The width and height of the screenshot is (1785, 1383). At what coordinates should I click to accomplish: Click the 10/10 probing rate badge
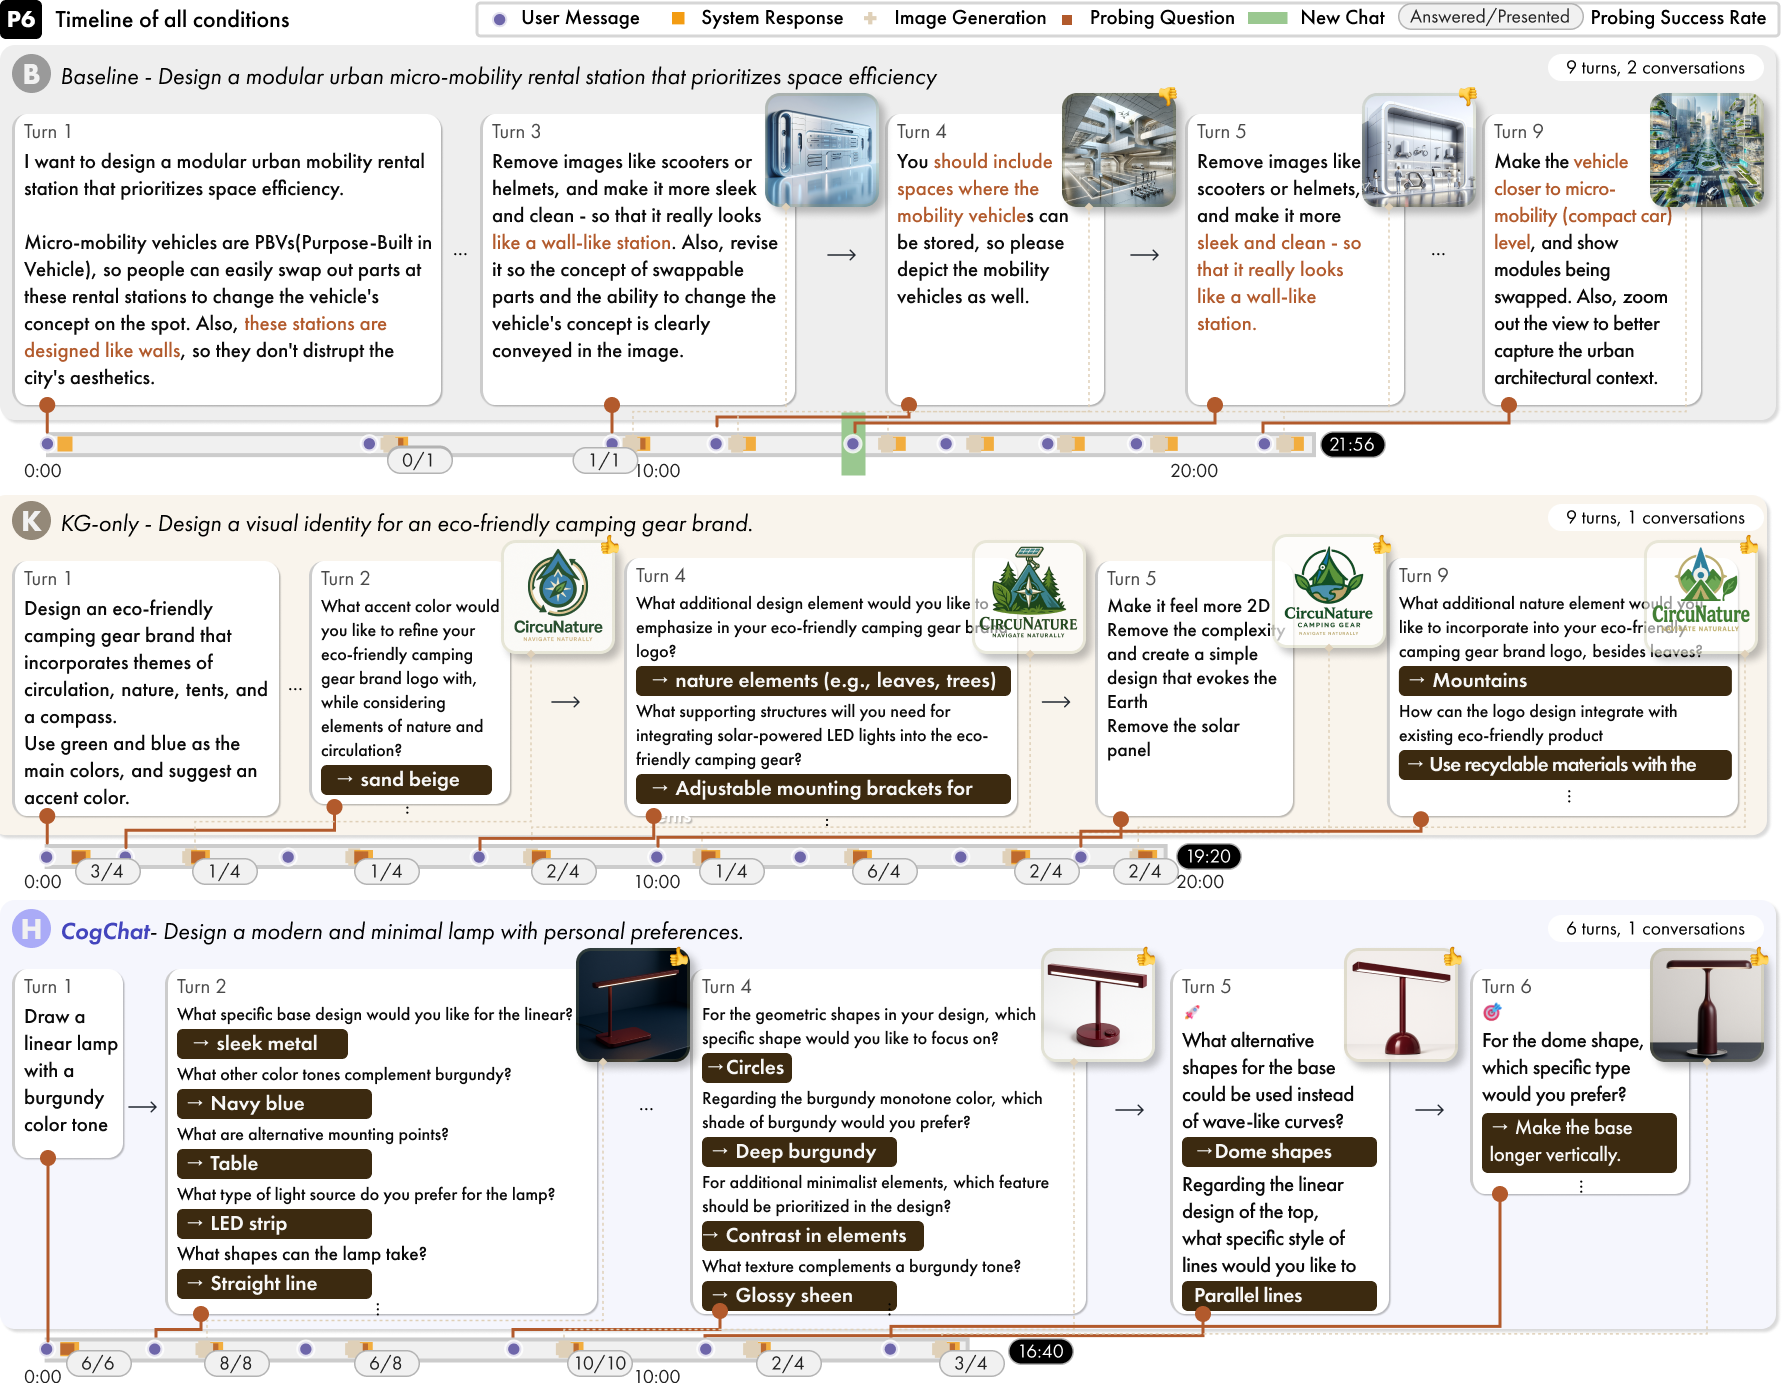tap(600, 1363)
